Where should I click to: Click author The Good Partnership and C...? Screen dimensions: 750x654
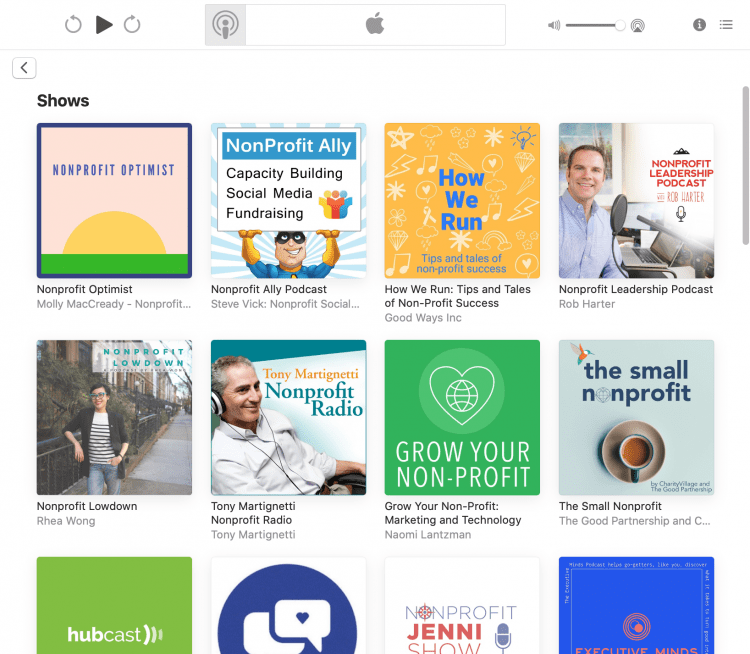click(635, 521)
